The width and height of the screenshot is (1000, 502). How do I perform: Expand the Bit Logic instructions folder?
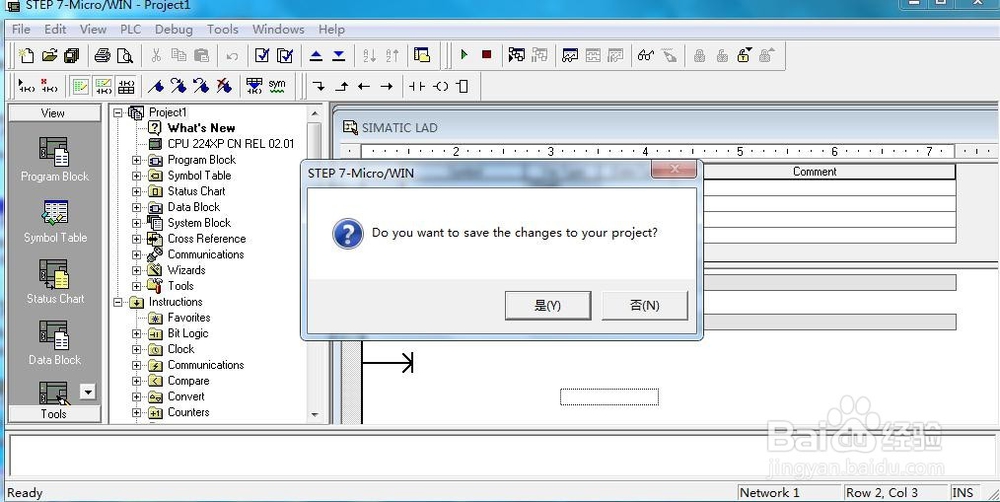[x=136, y=334]
